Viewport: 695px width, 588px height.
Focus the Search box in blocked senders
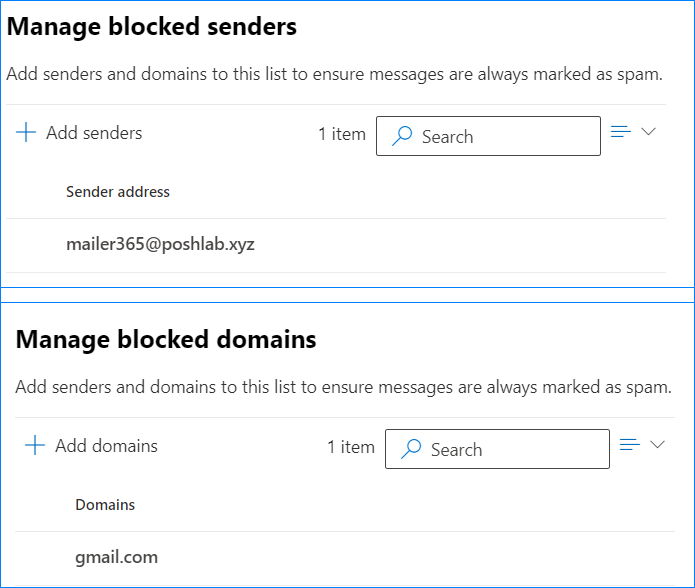point(488,136)
